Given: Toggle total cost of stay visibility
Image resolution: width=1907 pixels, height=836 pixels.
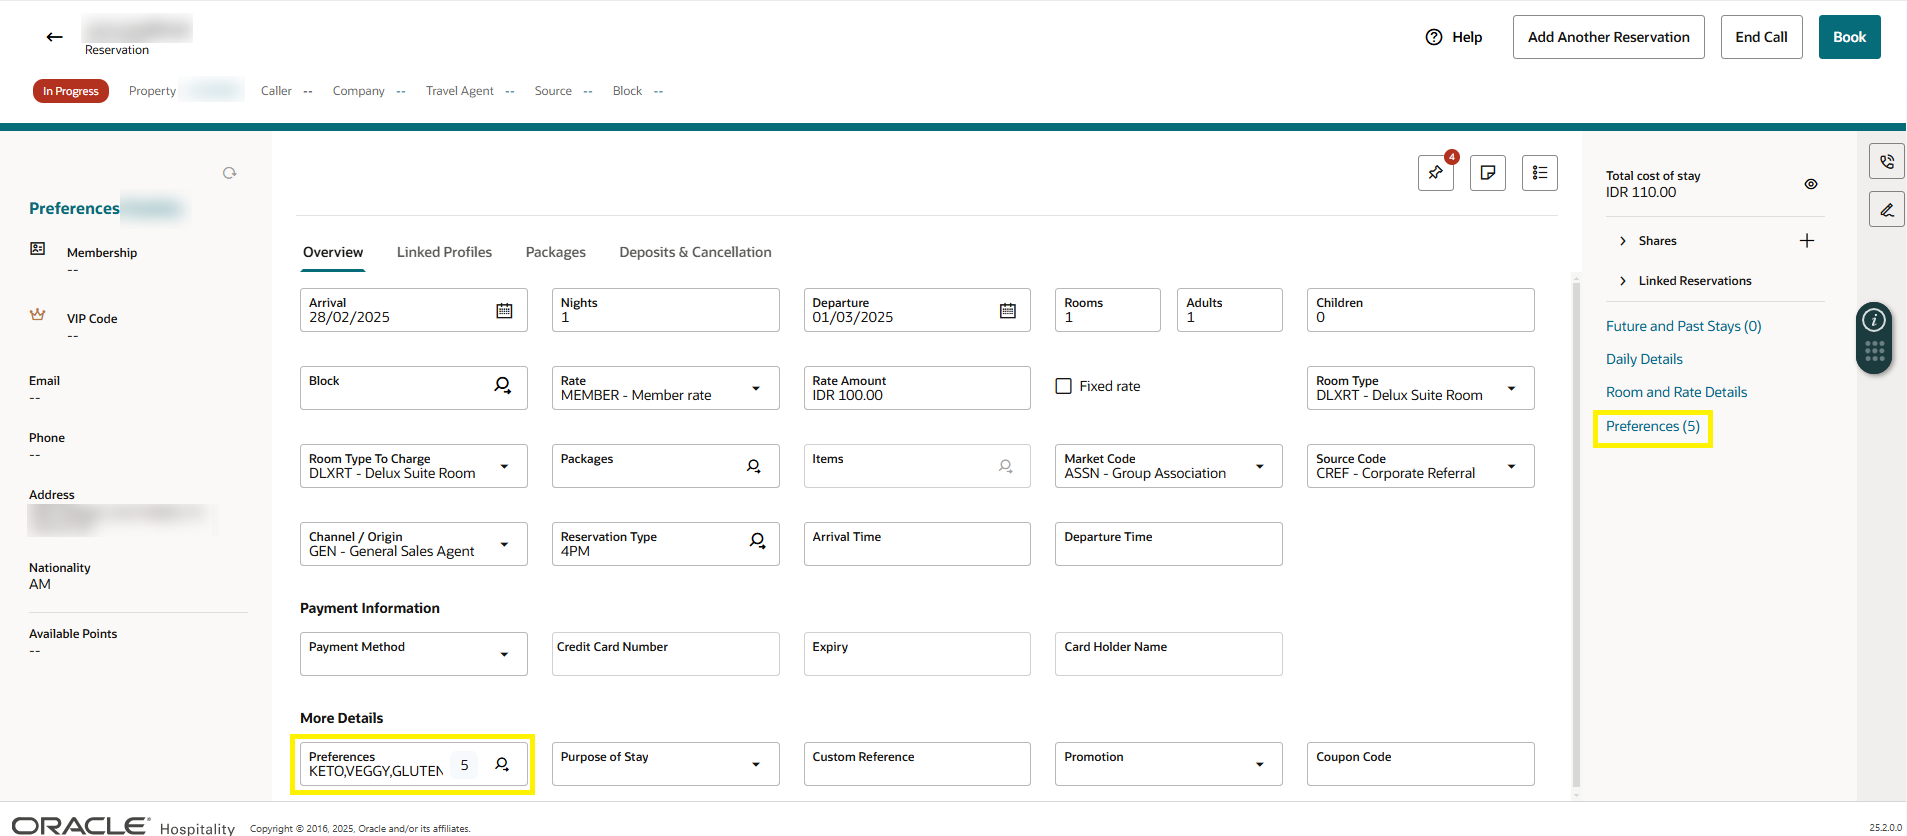Looking at the screenshot, I should tap(1811, 184).
